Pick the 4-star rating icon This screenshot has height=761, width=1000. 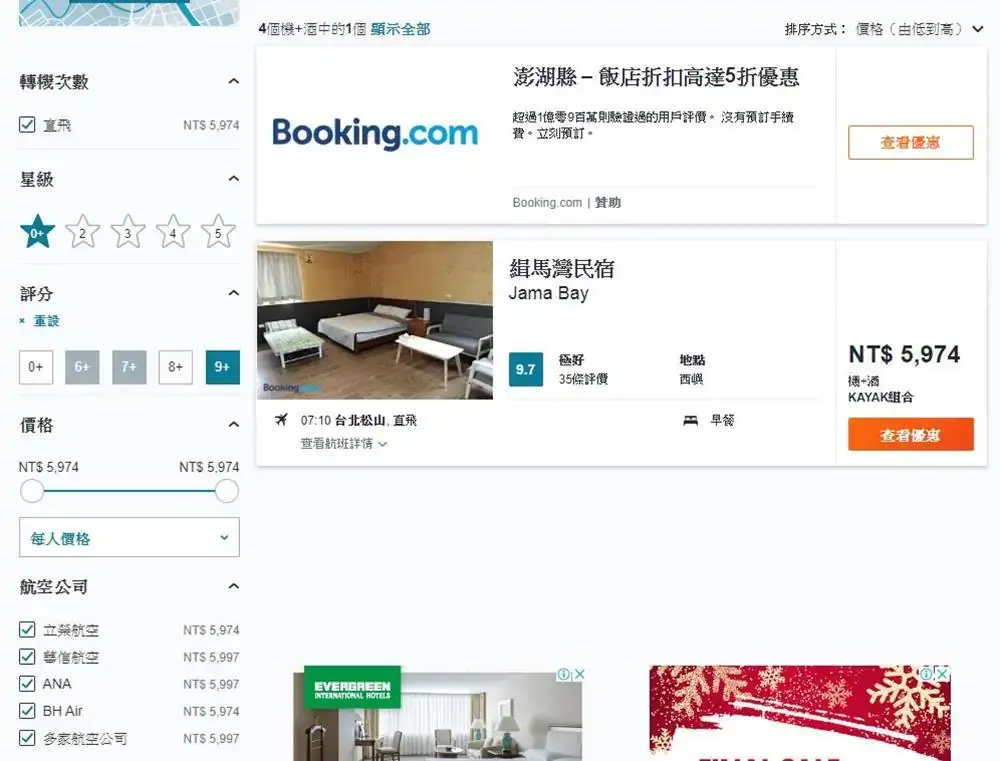point(173,232)
